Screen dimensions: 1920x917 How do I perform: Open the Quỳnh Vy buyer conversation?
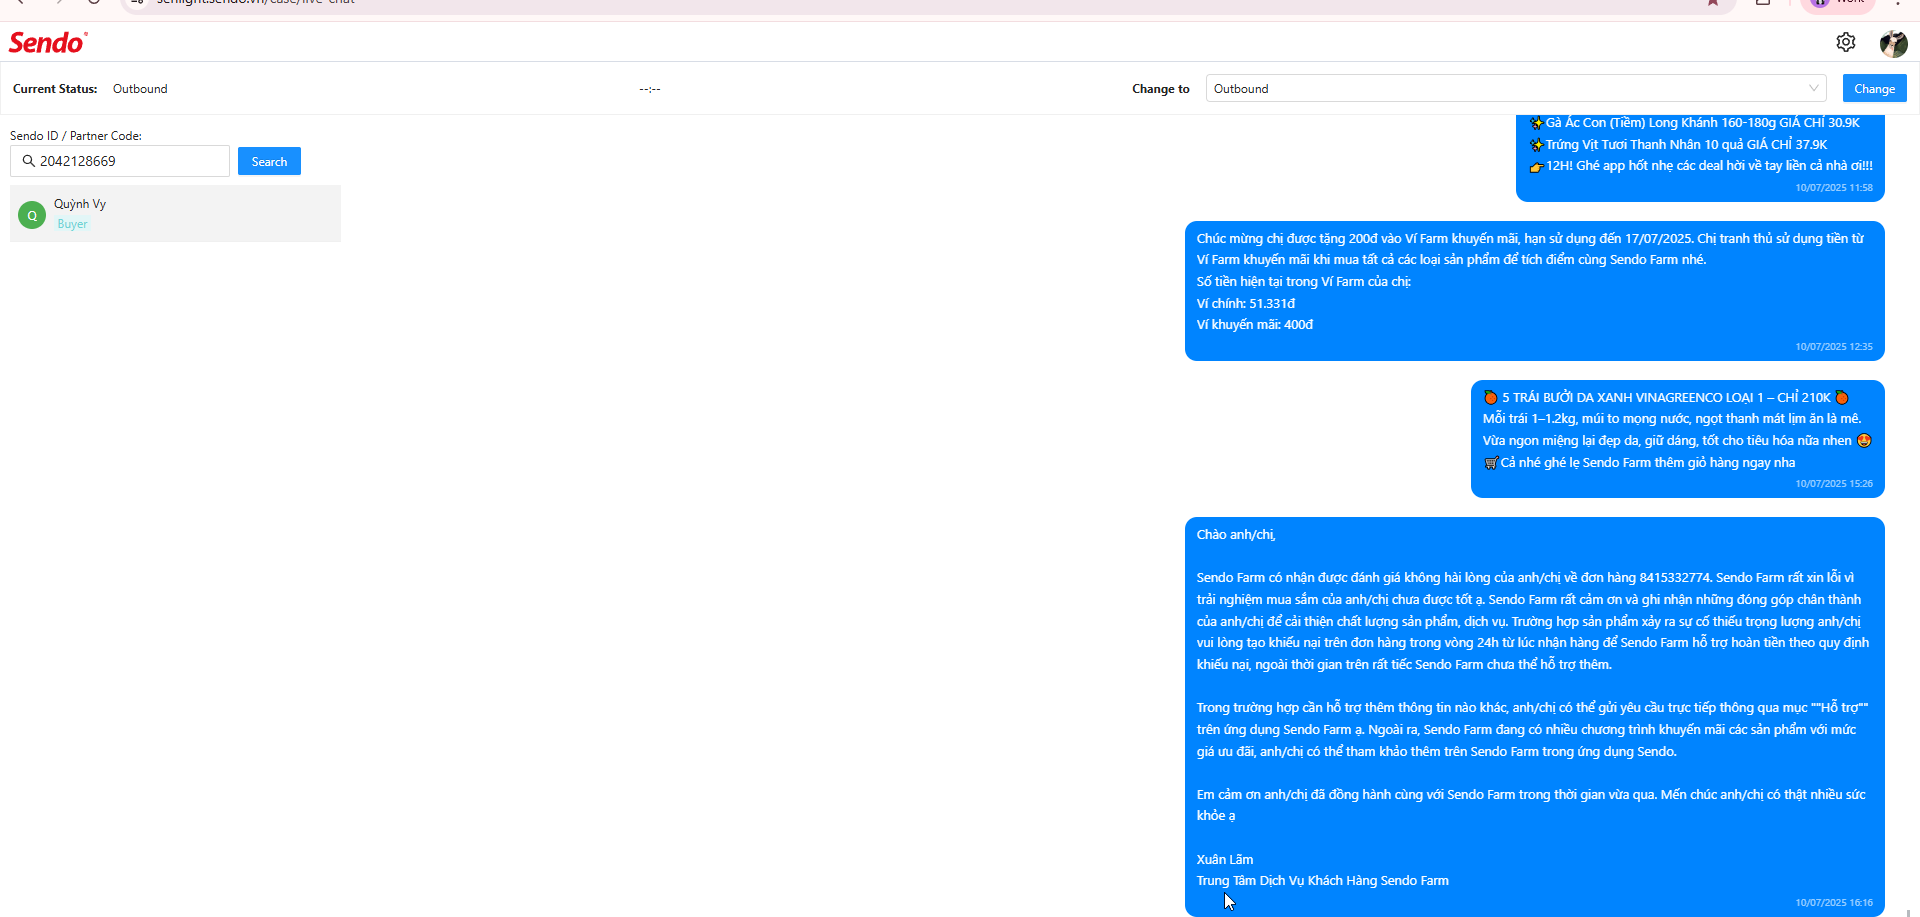tap(175, 213)
